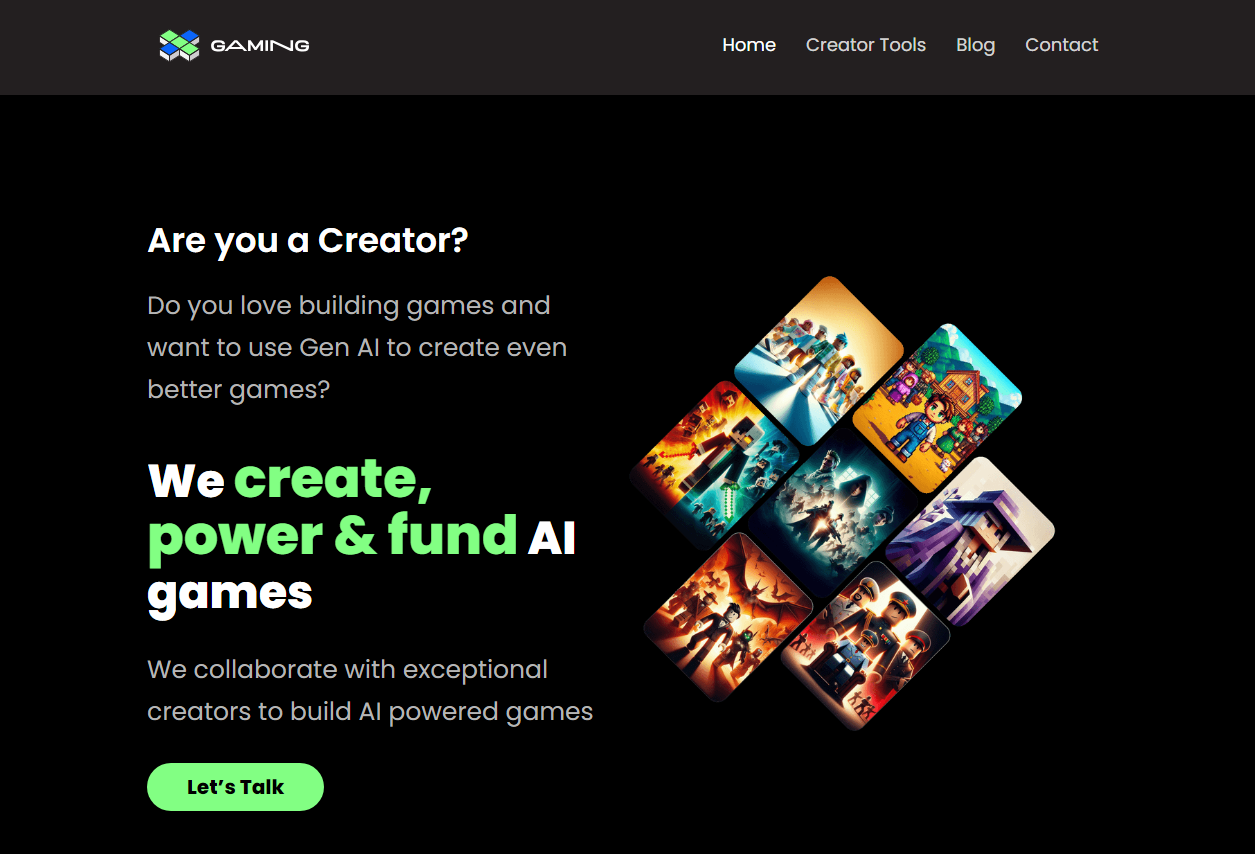Open the Blog nav link
The height and width of the screenshot is (854, 1255).
(x=976, y=45)
